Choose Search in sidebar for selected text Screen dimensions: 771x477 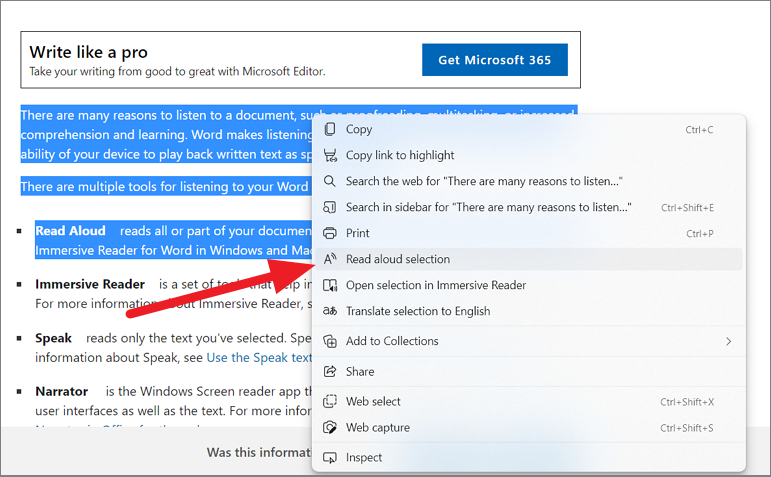coord(529,207)
